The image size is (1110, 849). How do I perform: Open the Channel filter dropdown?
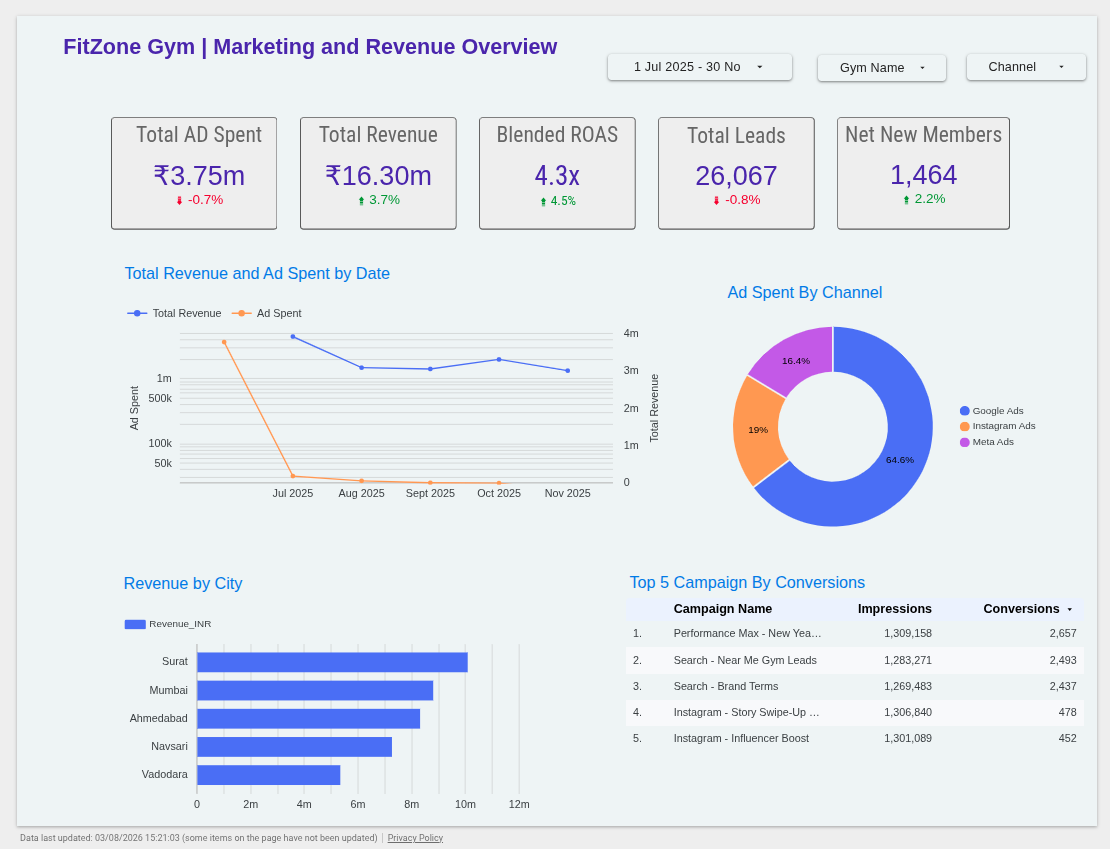point(1026,67)
